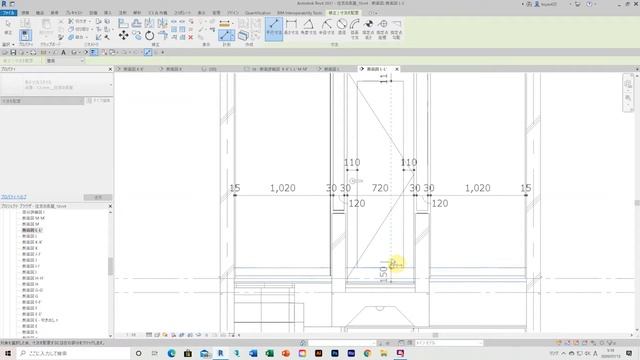Select the right 1,020 dimension text
Screen dimensions: 640x360
478,188
